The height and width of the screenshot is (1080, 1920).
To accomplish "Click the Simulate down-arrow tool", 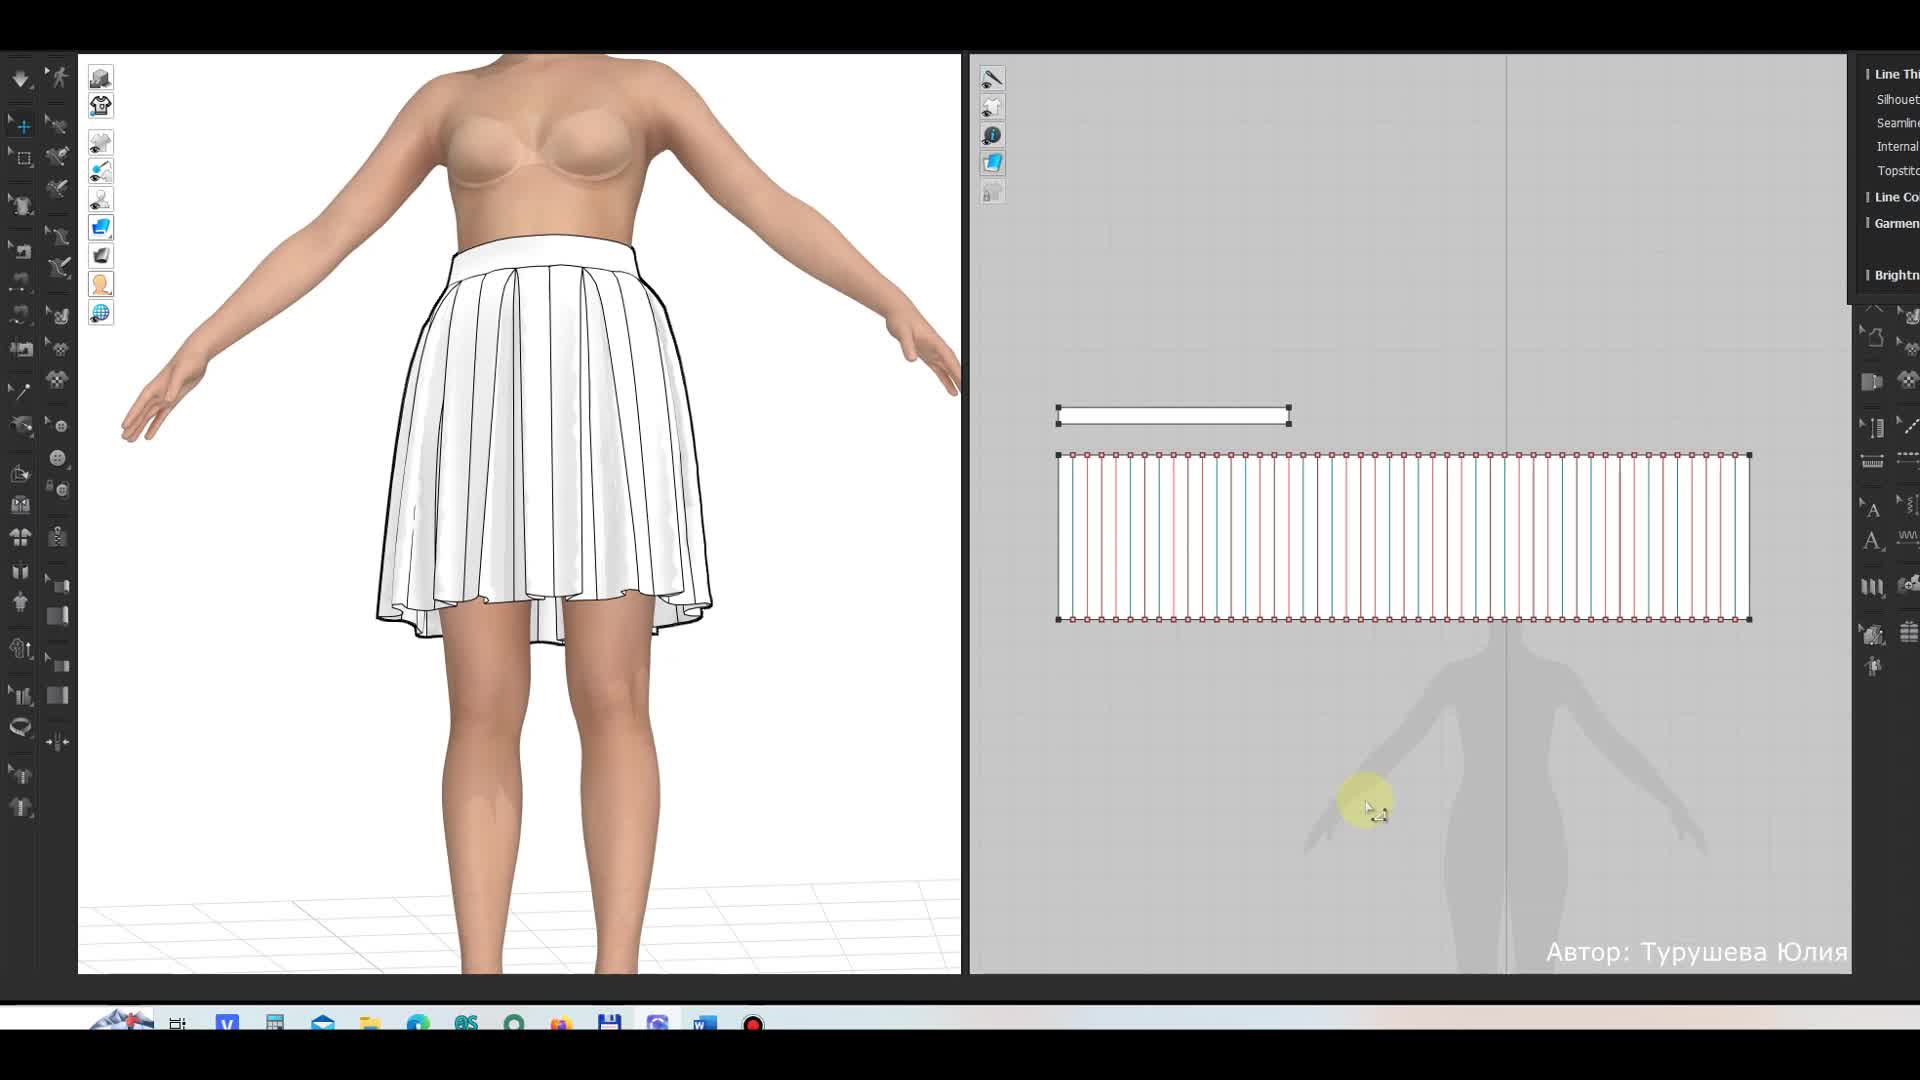I will [x=20, y=79].
